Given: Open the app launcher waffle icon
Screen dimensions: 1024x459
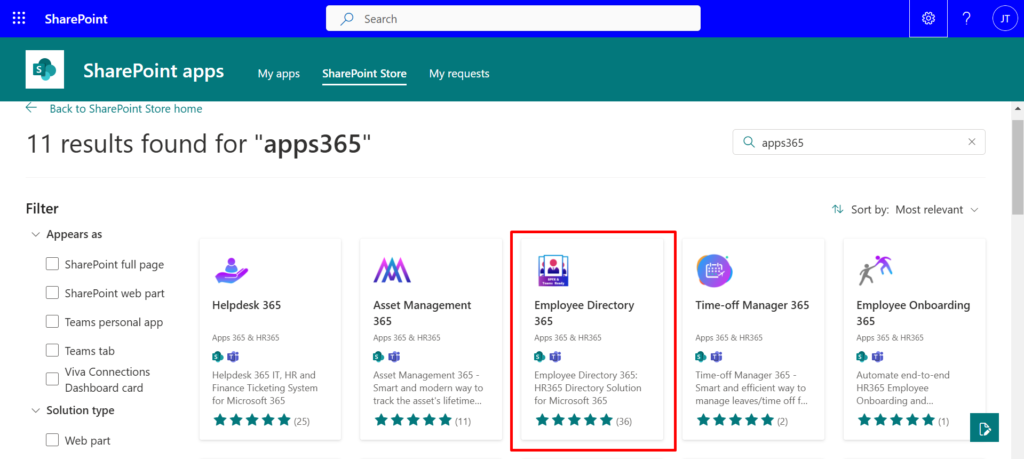Looking at the screenshot, I should [20, 19].
